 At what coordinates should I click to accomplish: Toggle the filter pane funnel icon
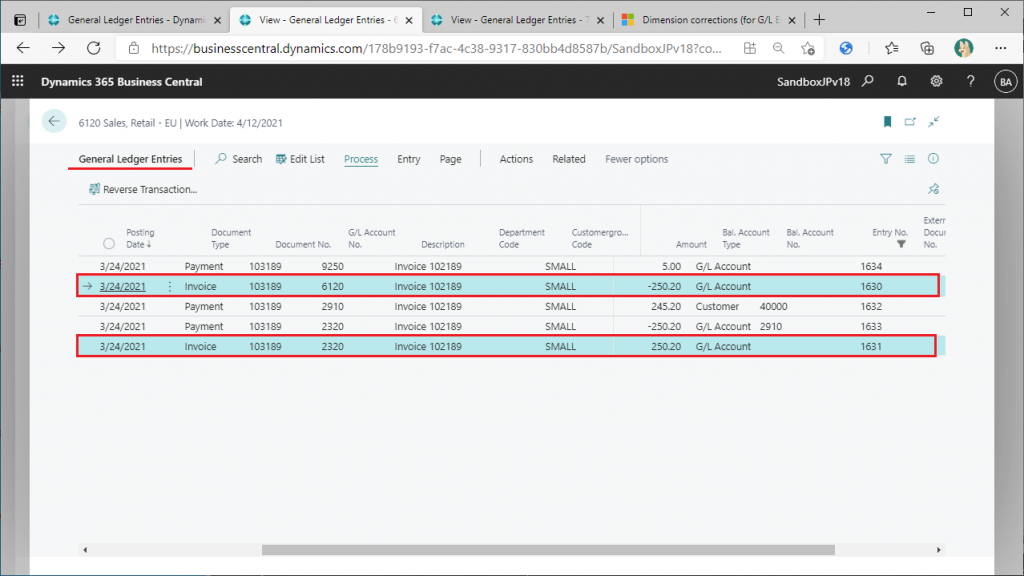coord(886,159)
